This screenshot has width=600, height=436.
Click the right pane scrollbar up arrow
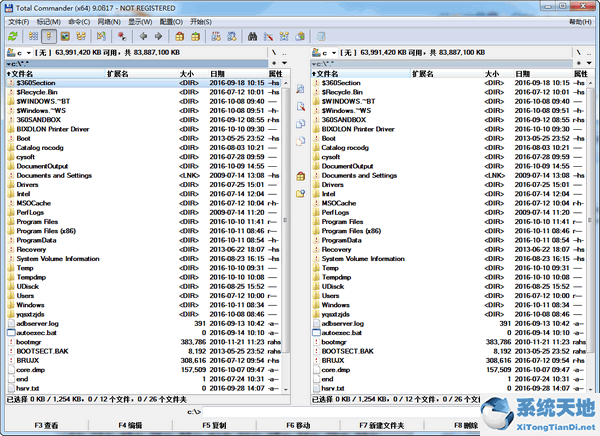click(x=590, y=83)
